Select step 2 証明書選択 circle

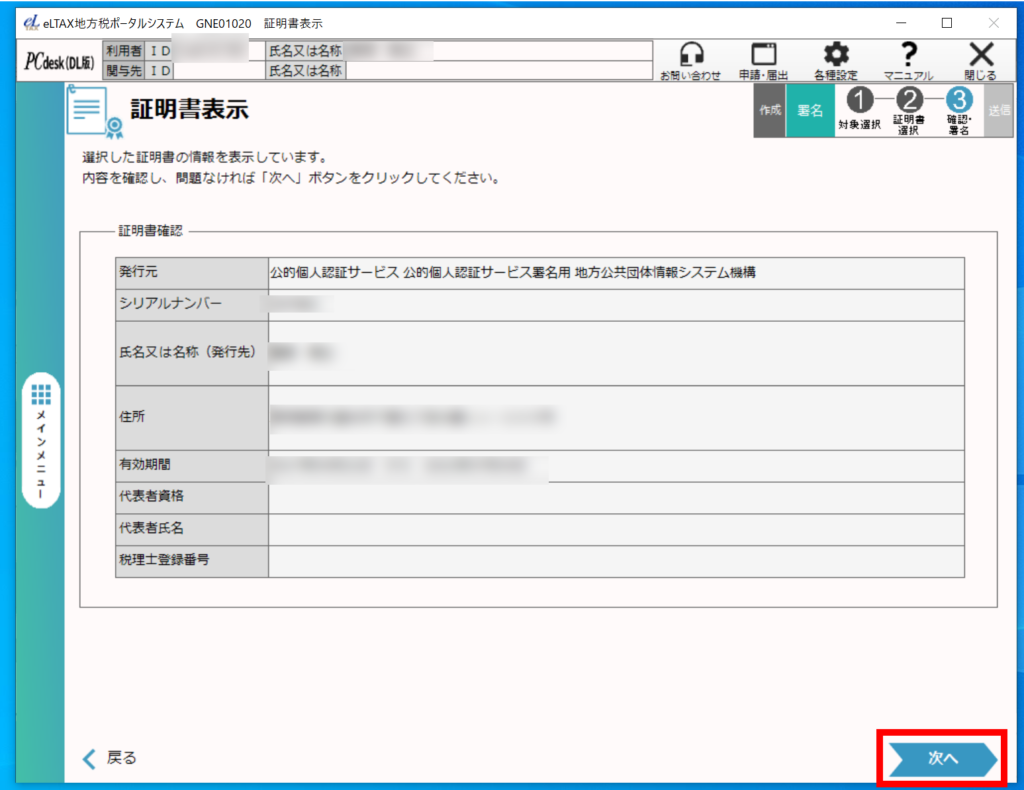[x=909, y=100]
